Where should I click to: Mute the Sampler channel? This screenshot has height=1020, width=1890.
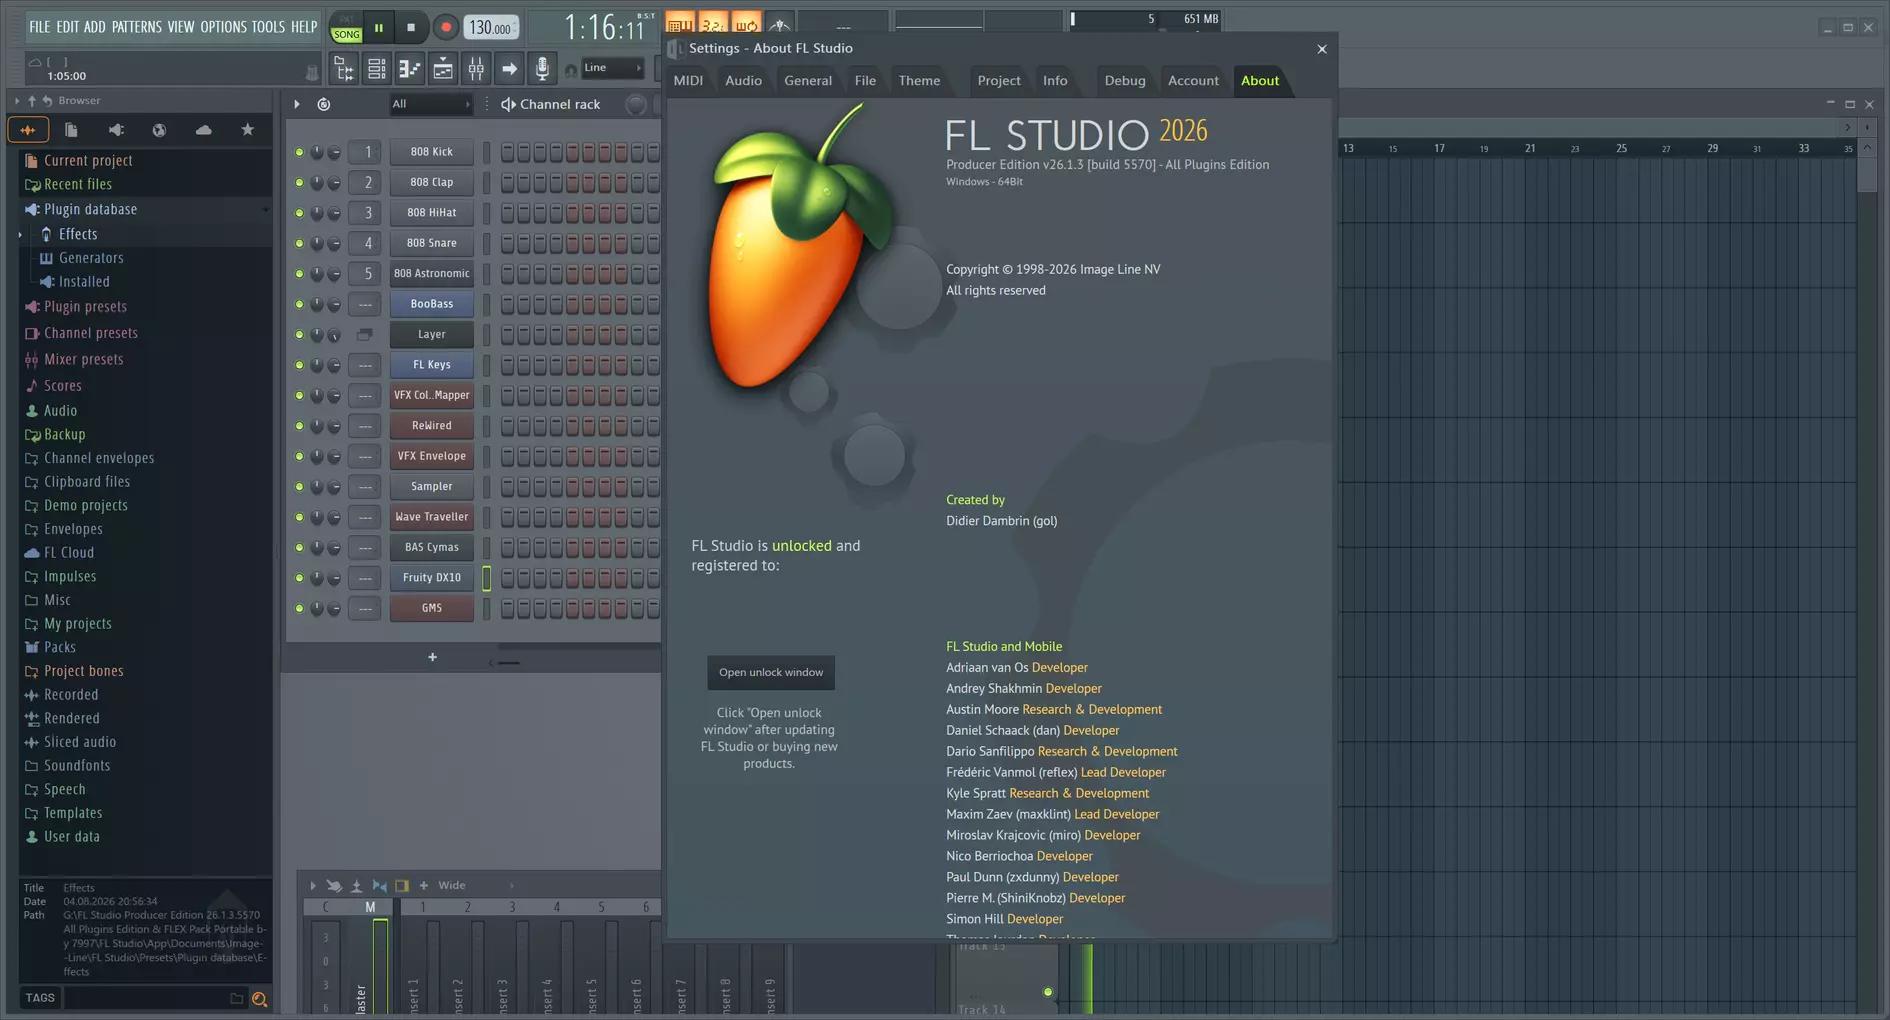coord(298,487)
